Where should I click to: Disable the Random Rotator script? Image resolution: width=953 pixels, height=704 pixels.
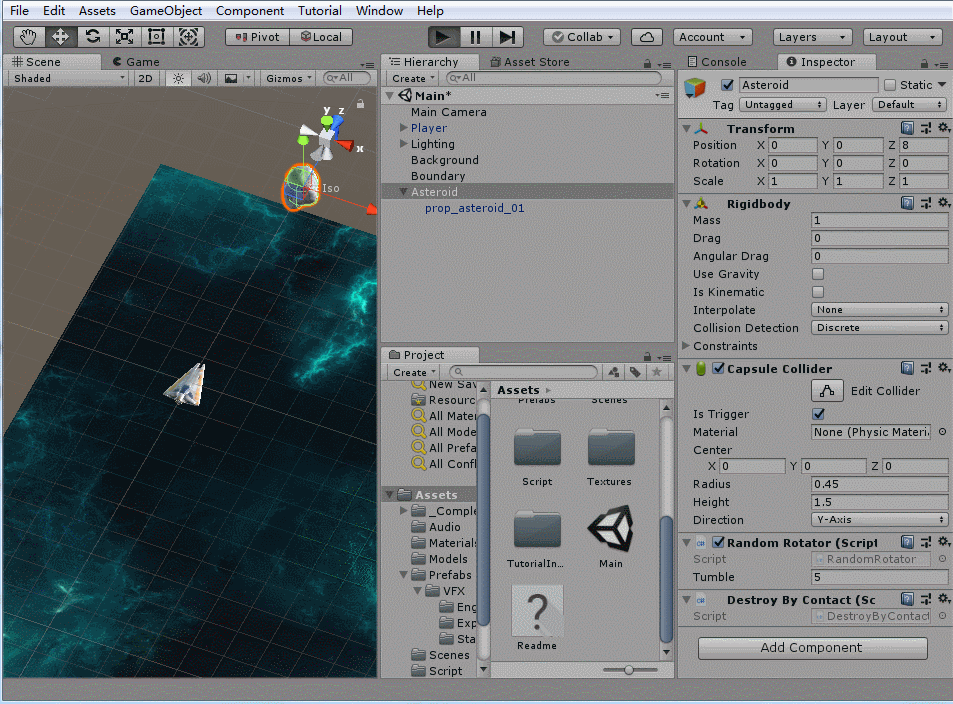tap(718, 542)
